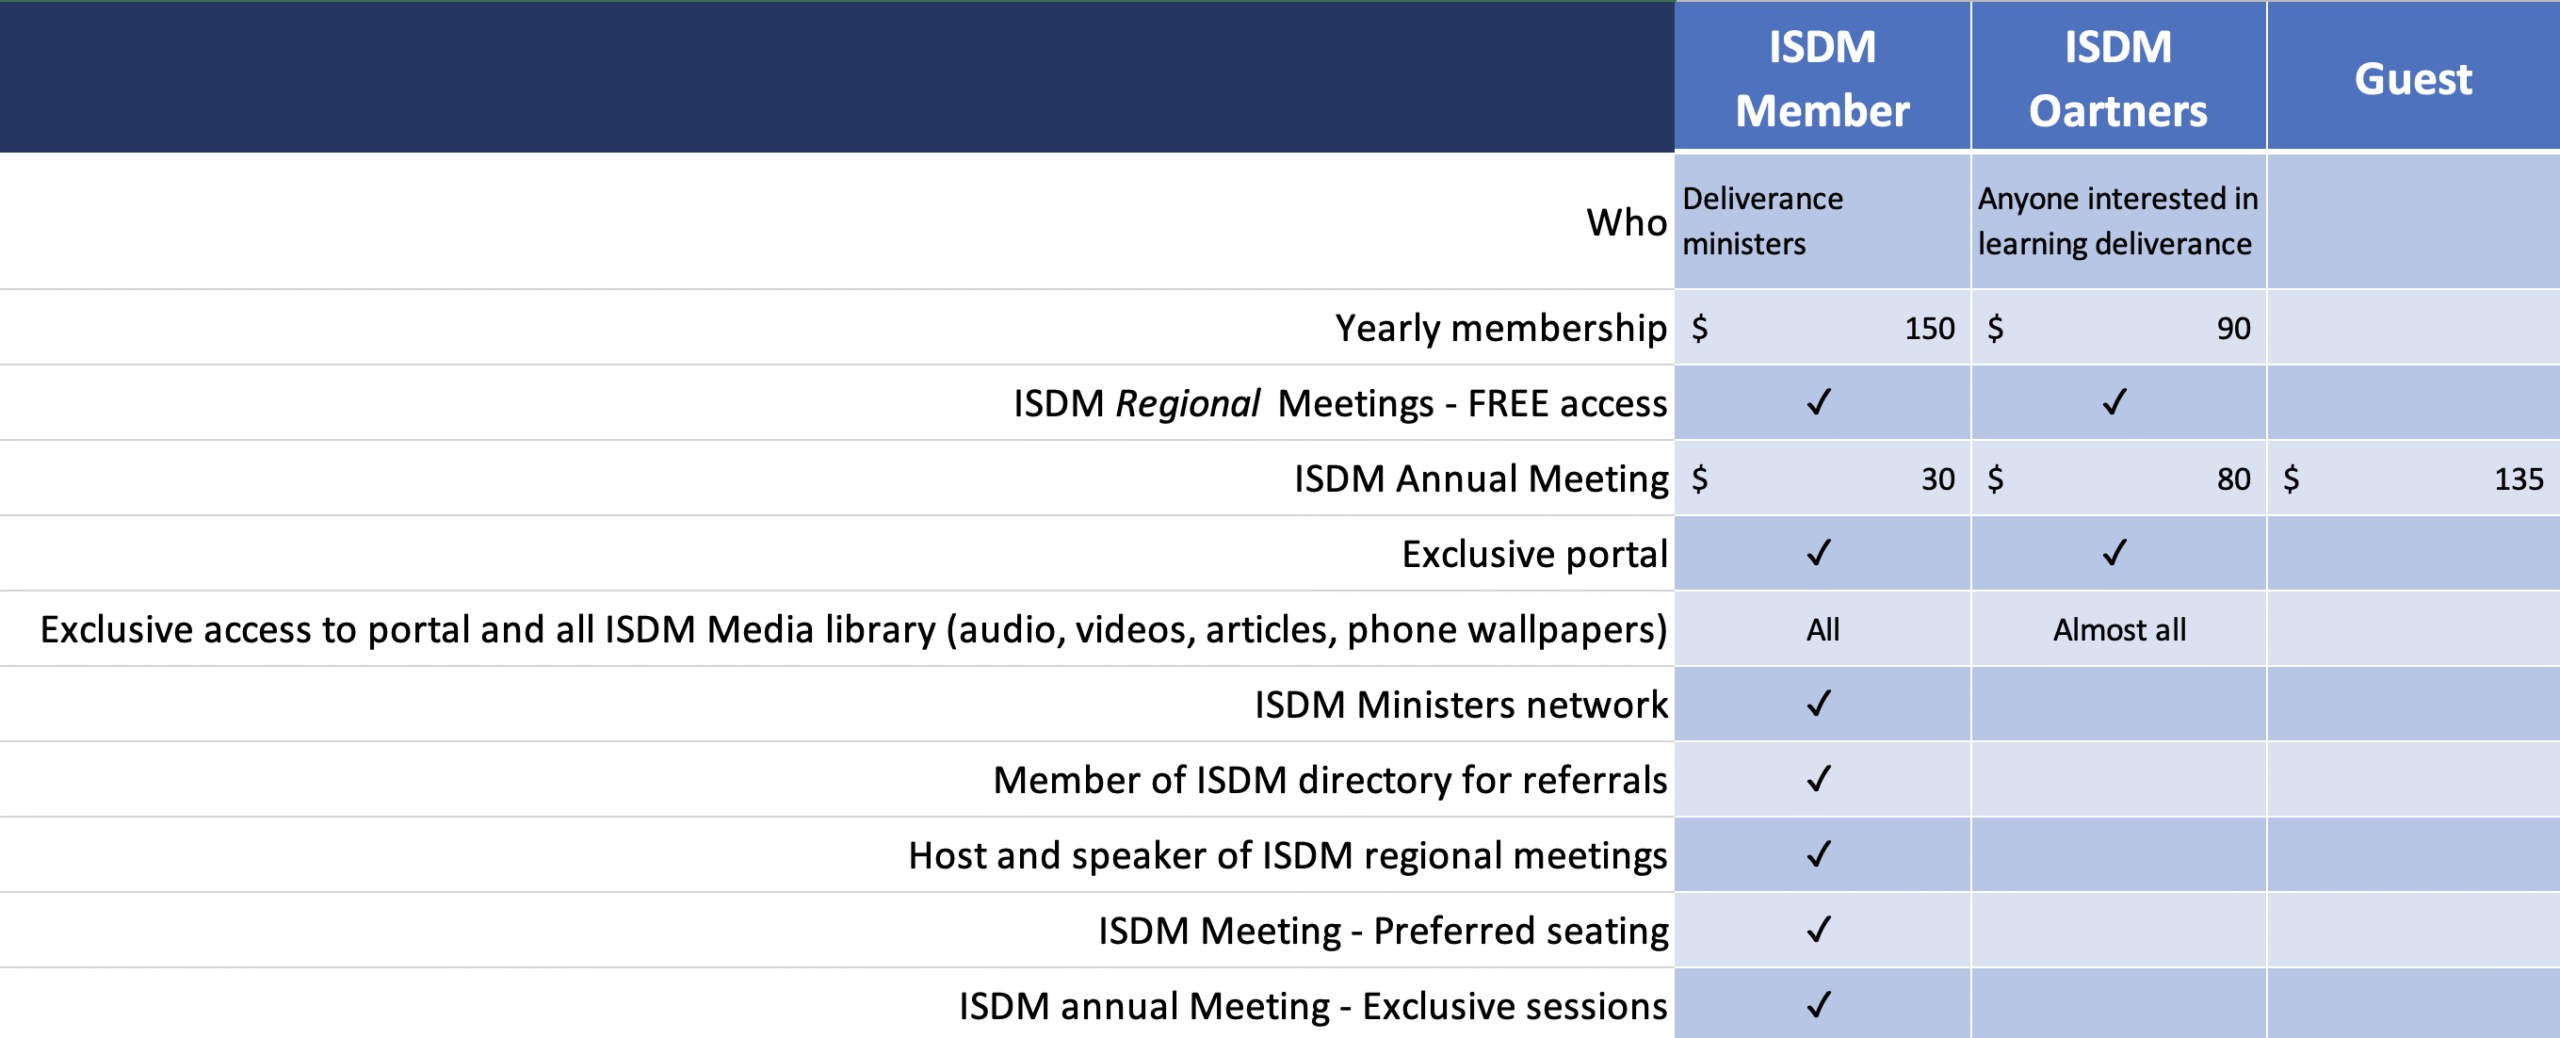Click checkmark in Exclusive sessions row

click(x=1819, y=1005)
